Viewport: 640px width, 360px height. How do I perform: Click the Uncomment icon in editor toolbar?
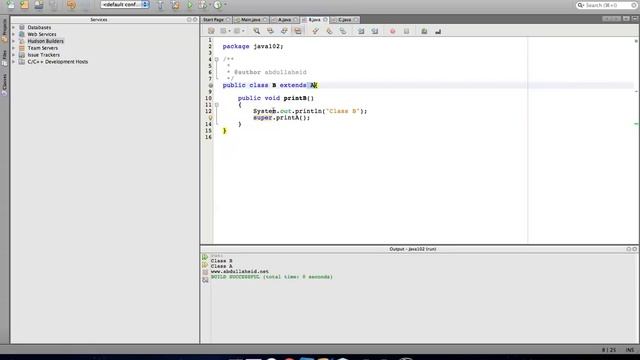click(438, 31)
